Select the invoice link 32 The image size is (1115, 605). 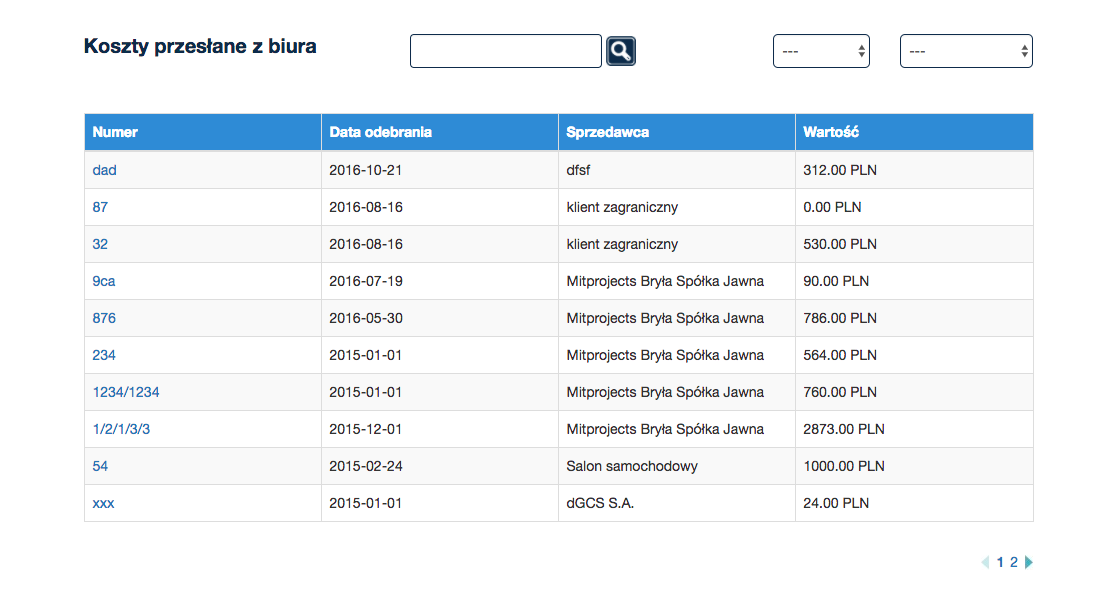tap(100, 244)
